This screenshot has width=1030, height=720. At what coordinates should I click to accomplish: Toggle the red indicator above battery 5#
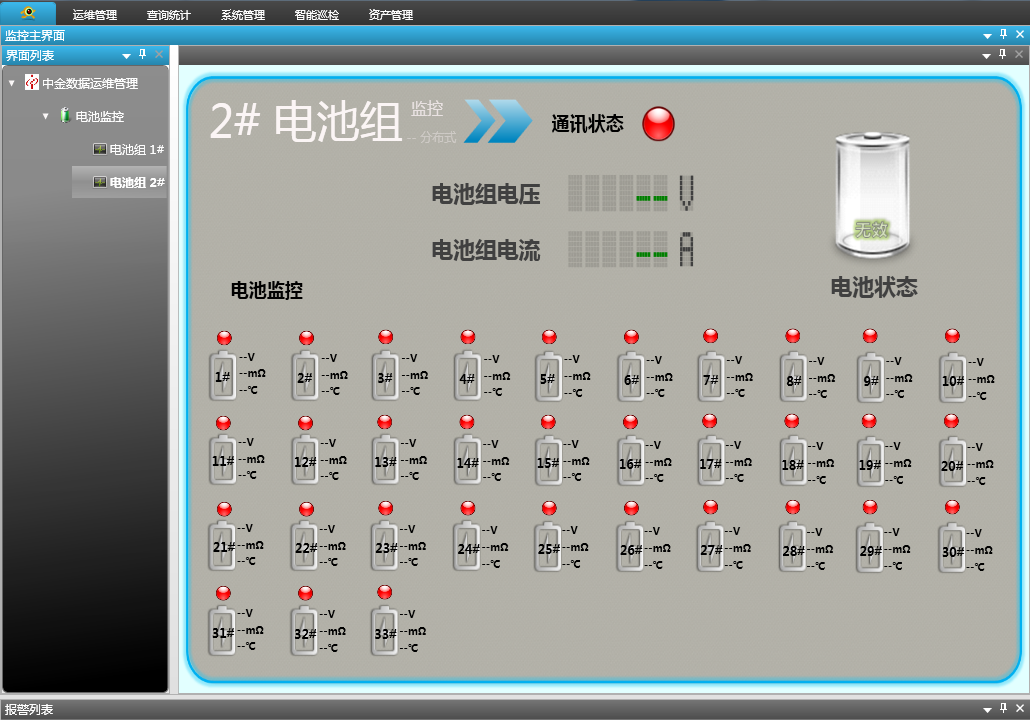548,336
